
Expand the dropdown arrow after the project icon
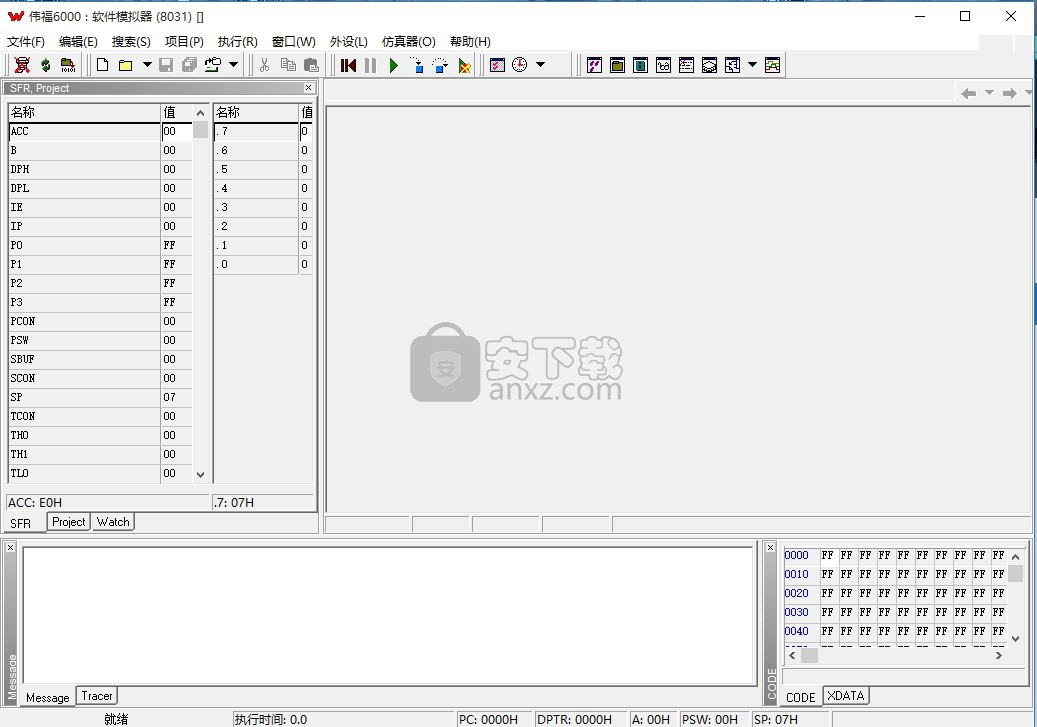click(233, 65)
